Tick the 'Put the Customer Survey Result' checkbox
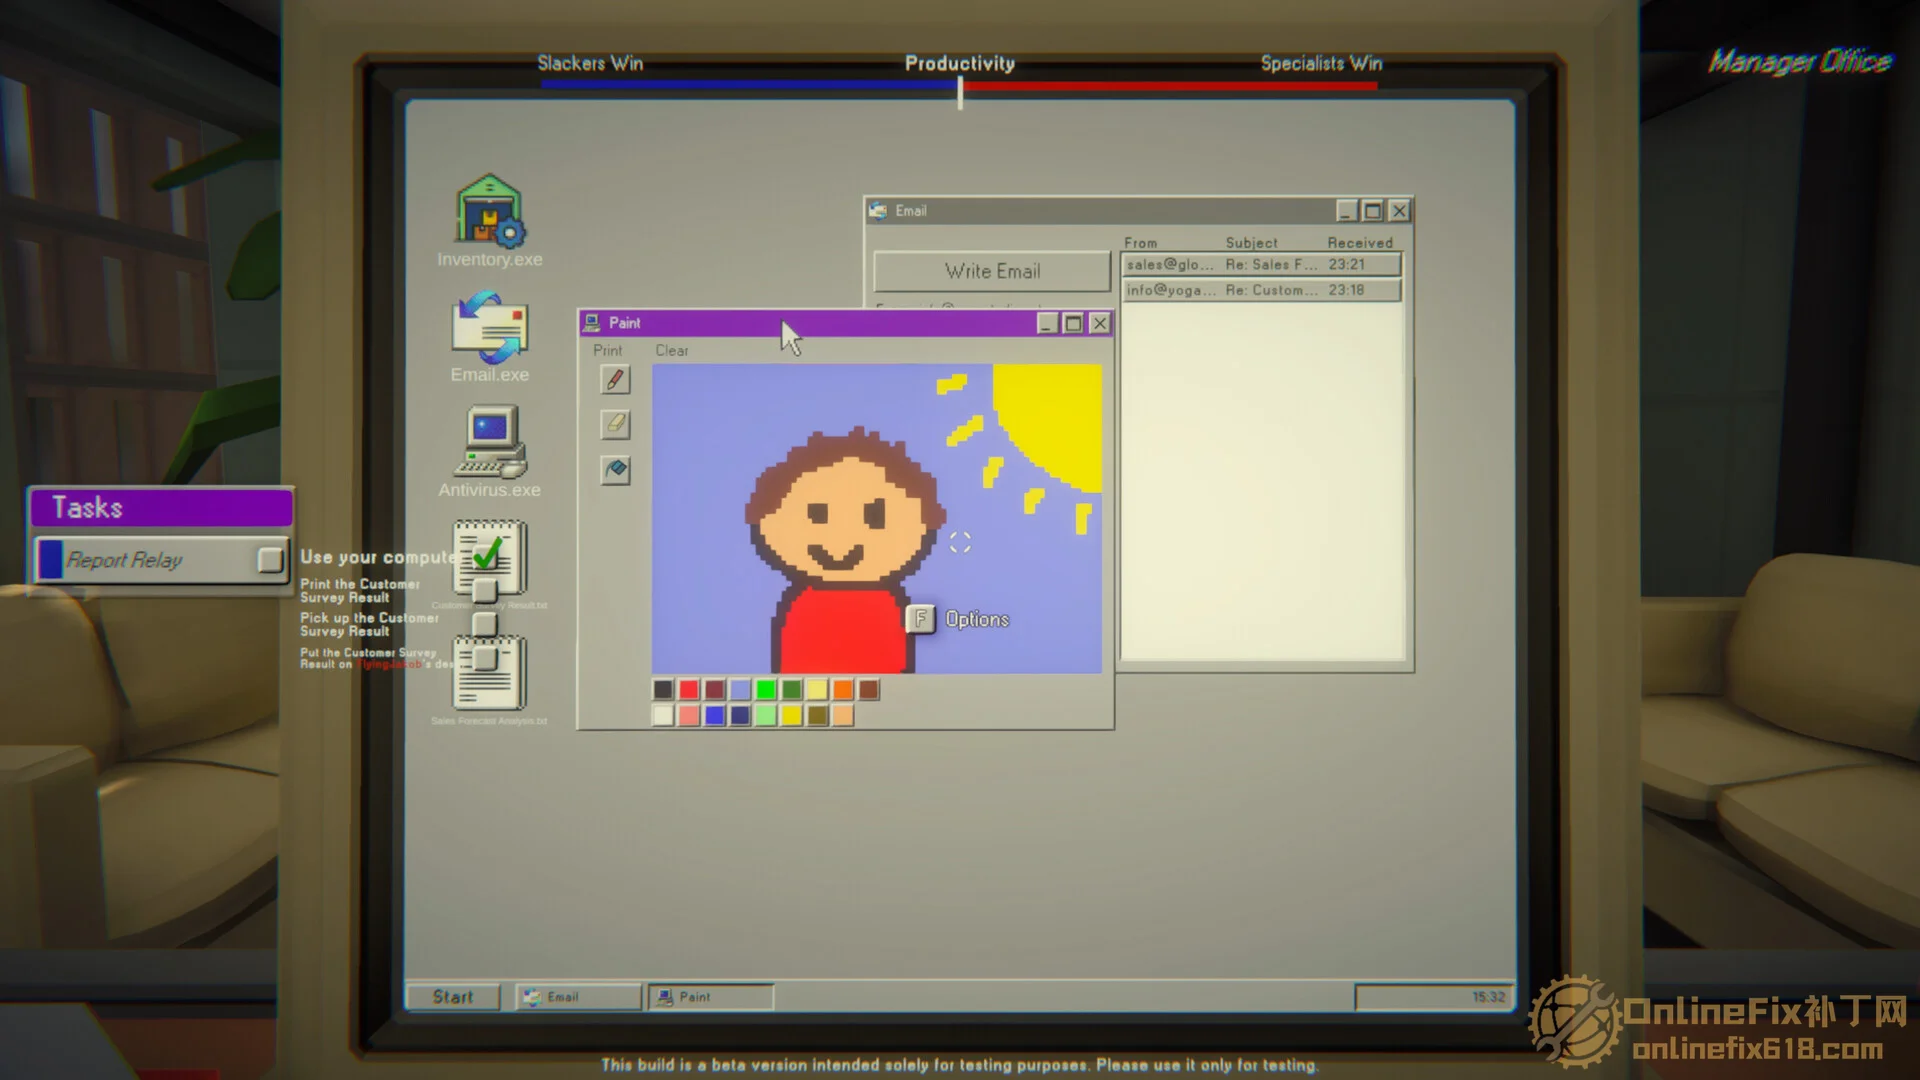The height and width of the screenshot is (1080, 1920). [x=485, y=659]
